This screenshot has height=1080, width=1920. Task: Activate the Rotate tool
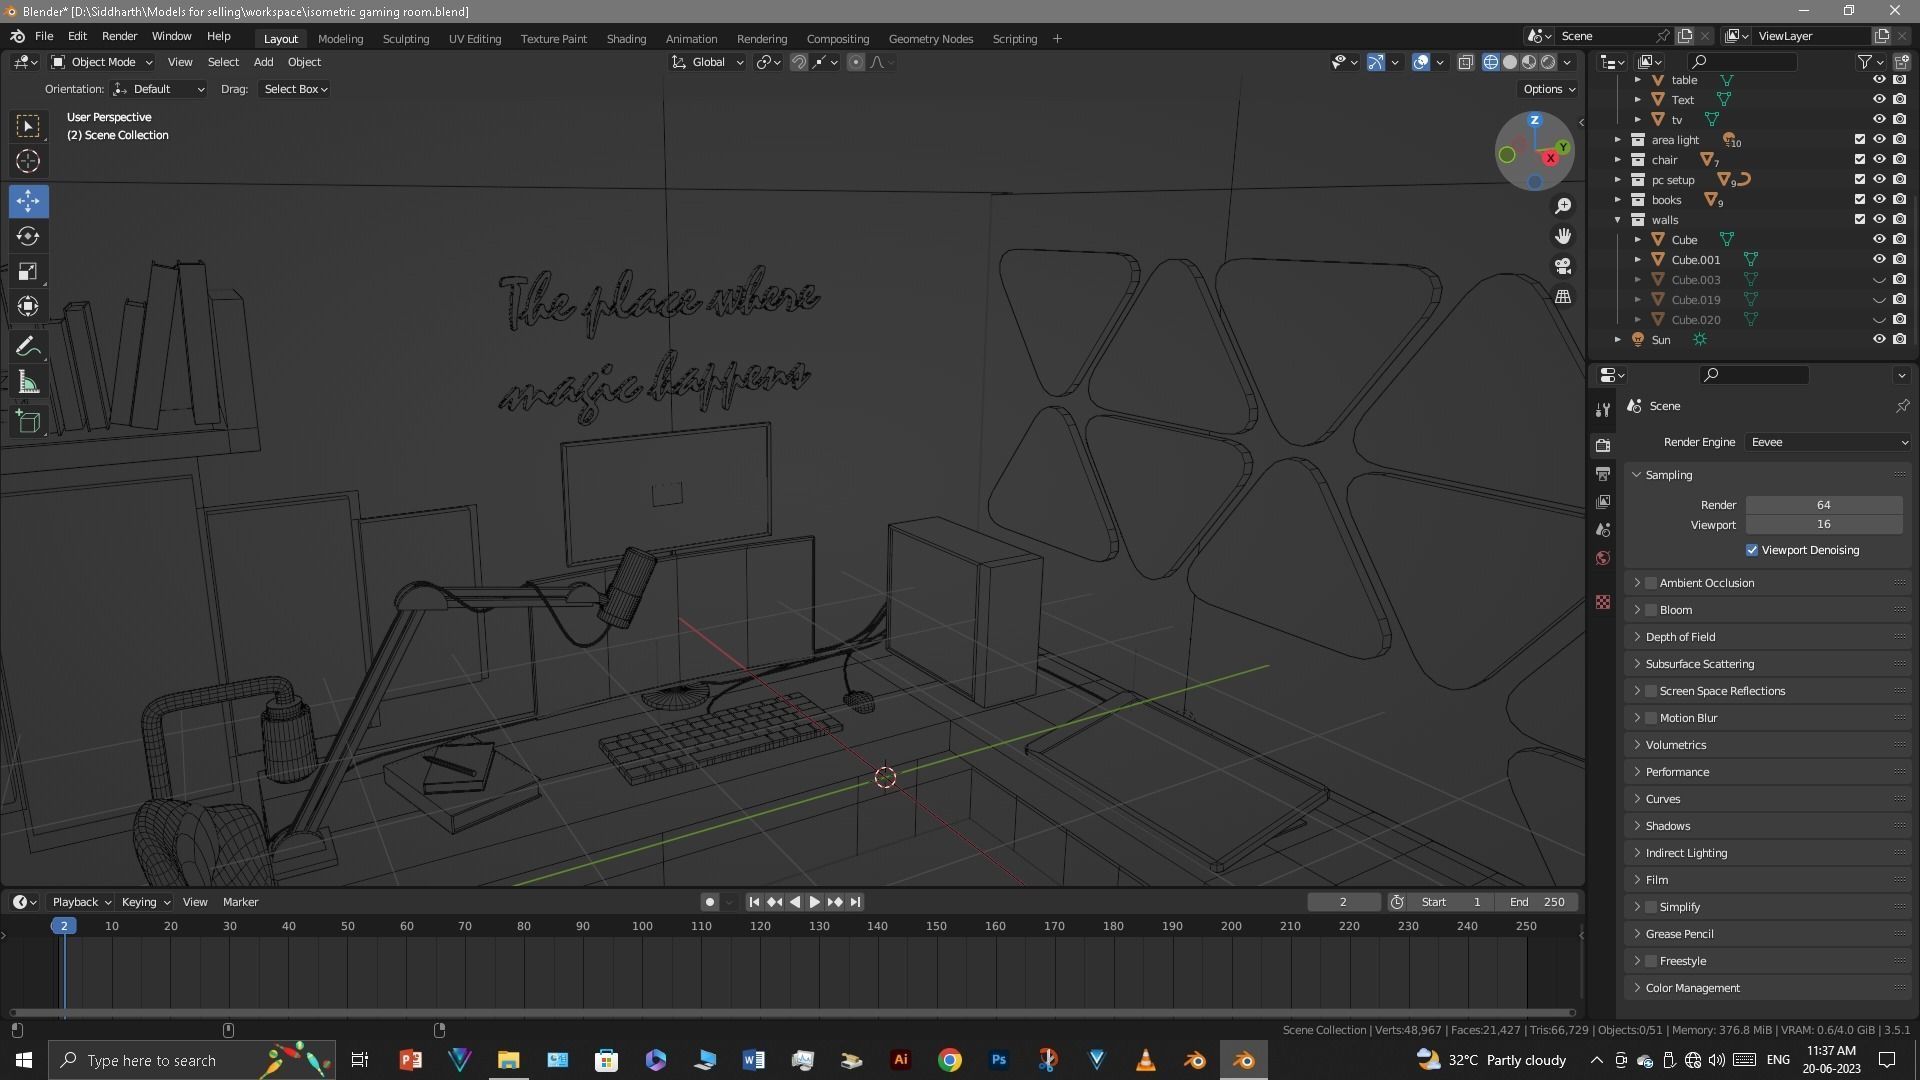28,236
